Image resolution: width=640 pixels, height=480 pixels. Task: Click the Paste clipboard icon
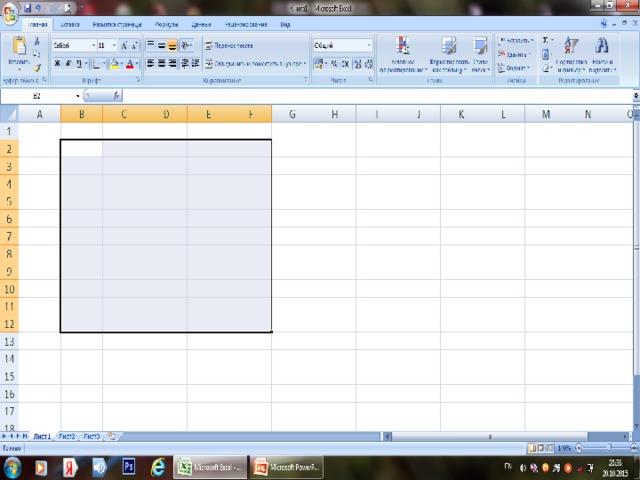click(19, 46)
